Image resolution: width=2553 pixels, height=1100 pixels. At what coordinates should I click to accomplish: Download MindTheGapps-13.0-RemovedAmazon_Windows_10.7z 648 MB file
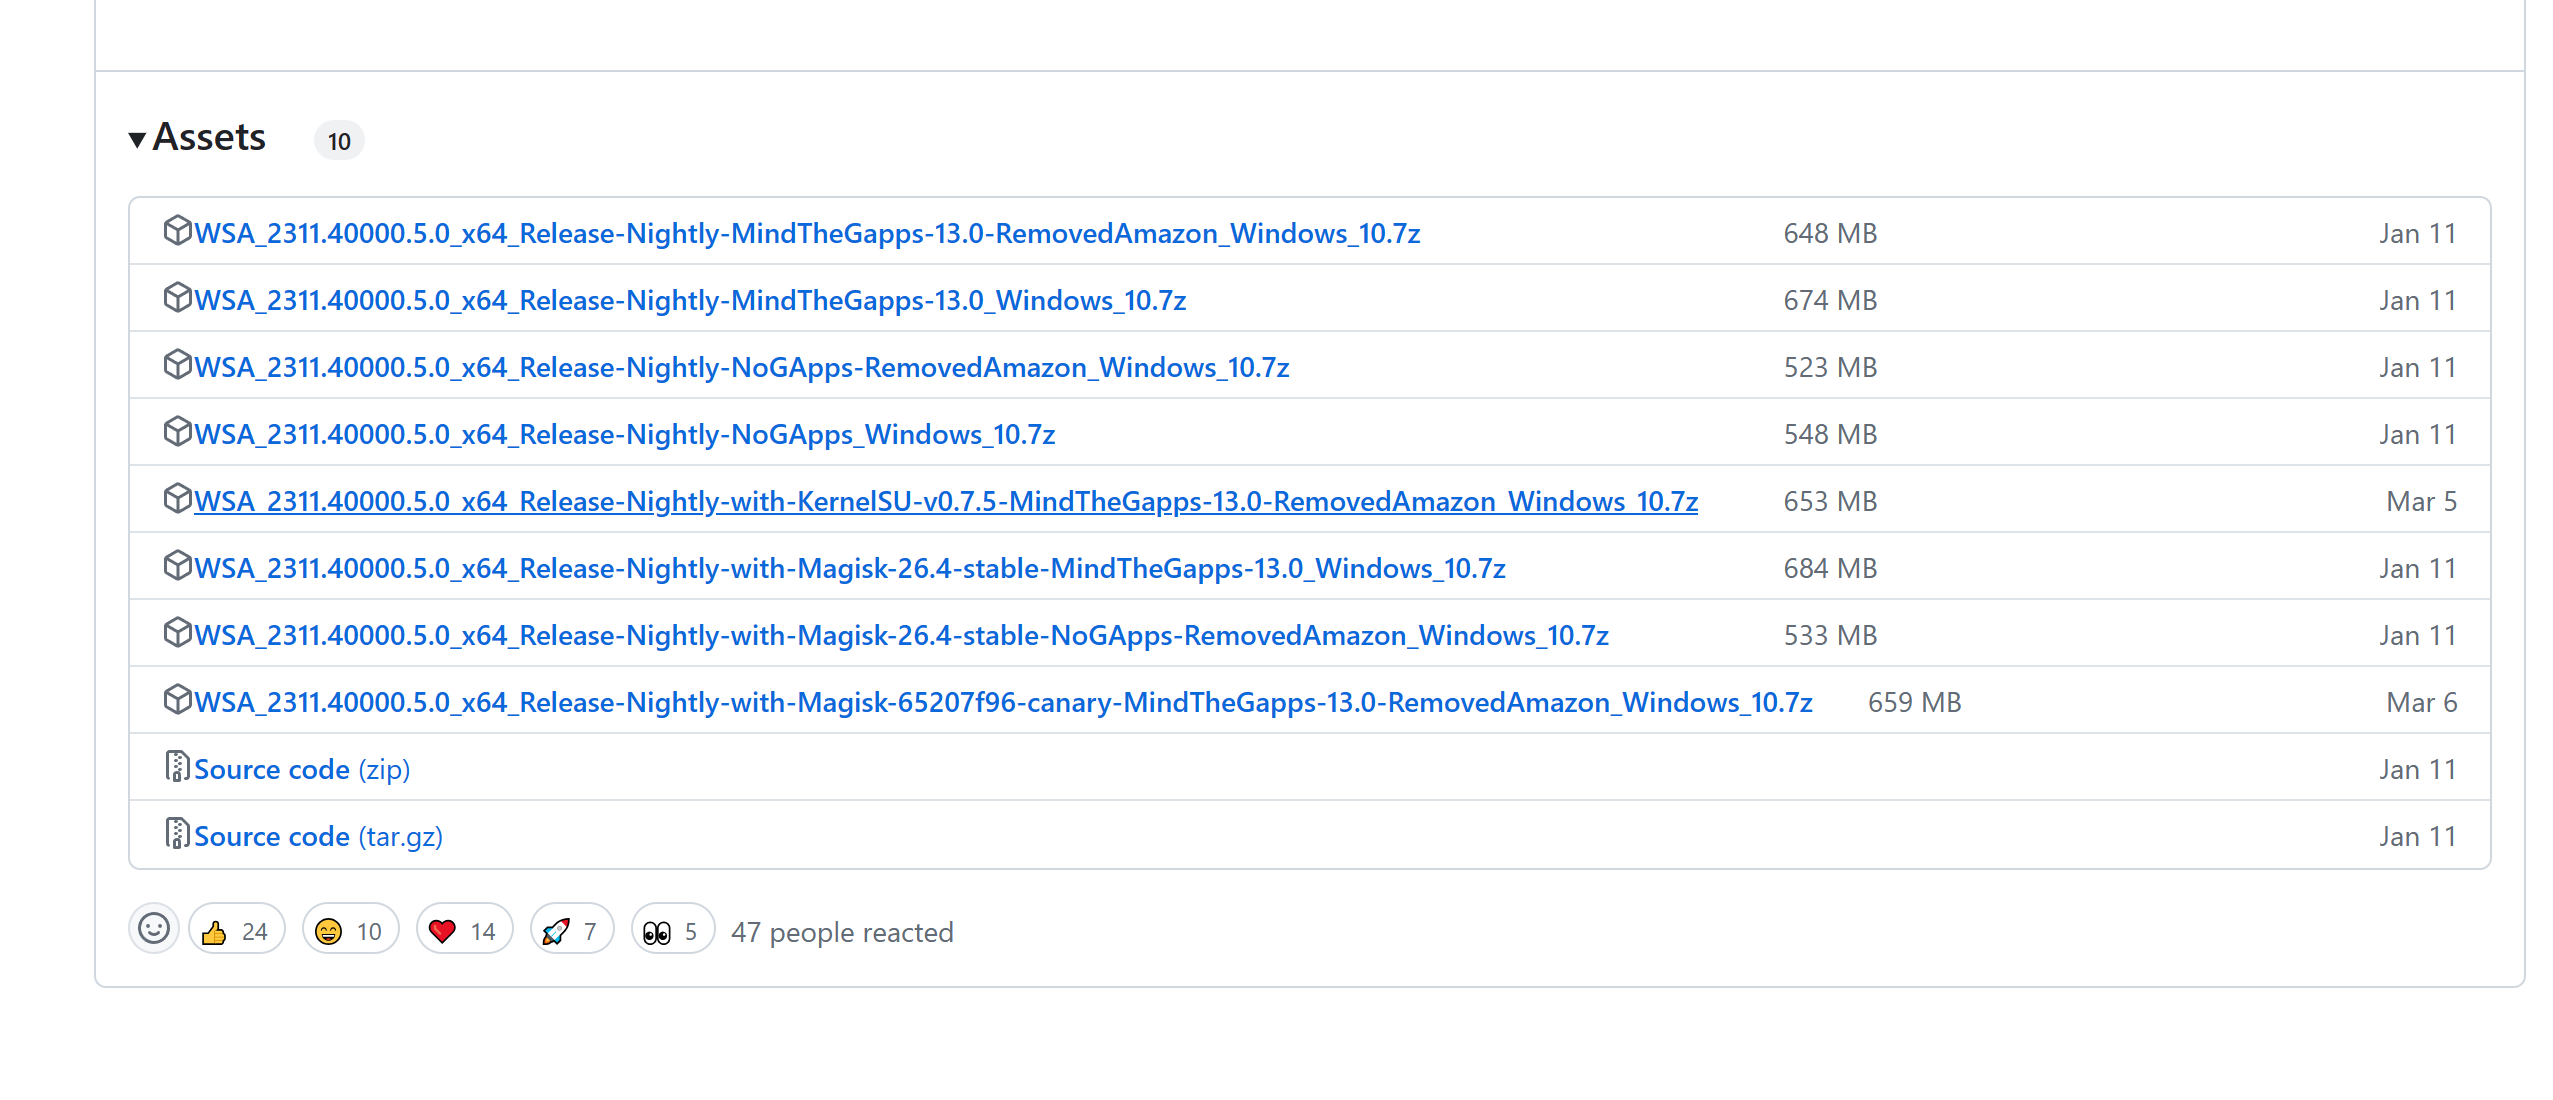807,233
